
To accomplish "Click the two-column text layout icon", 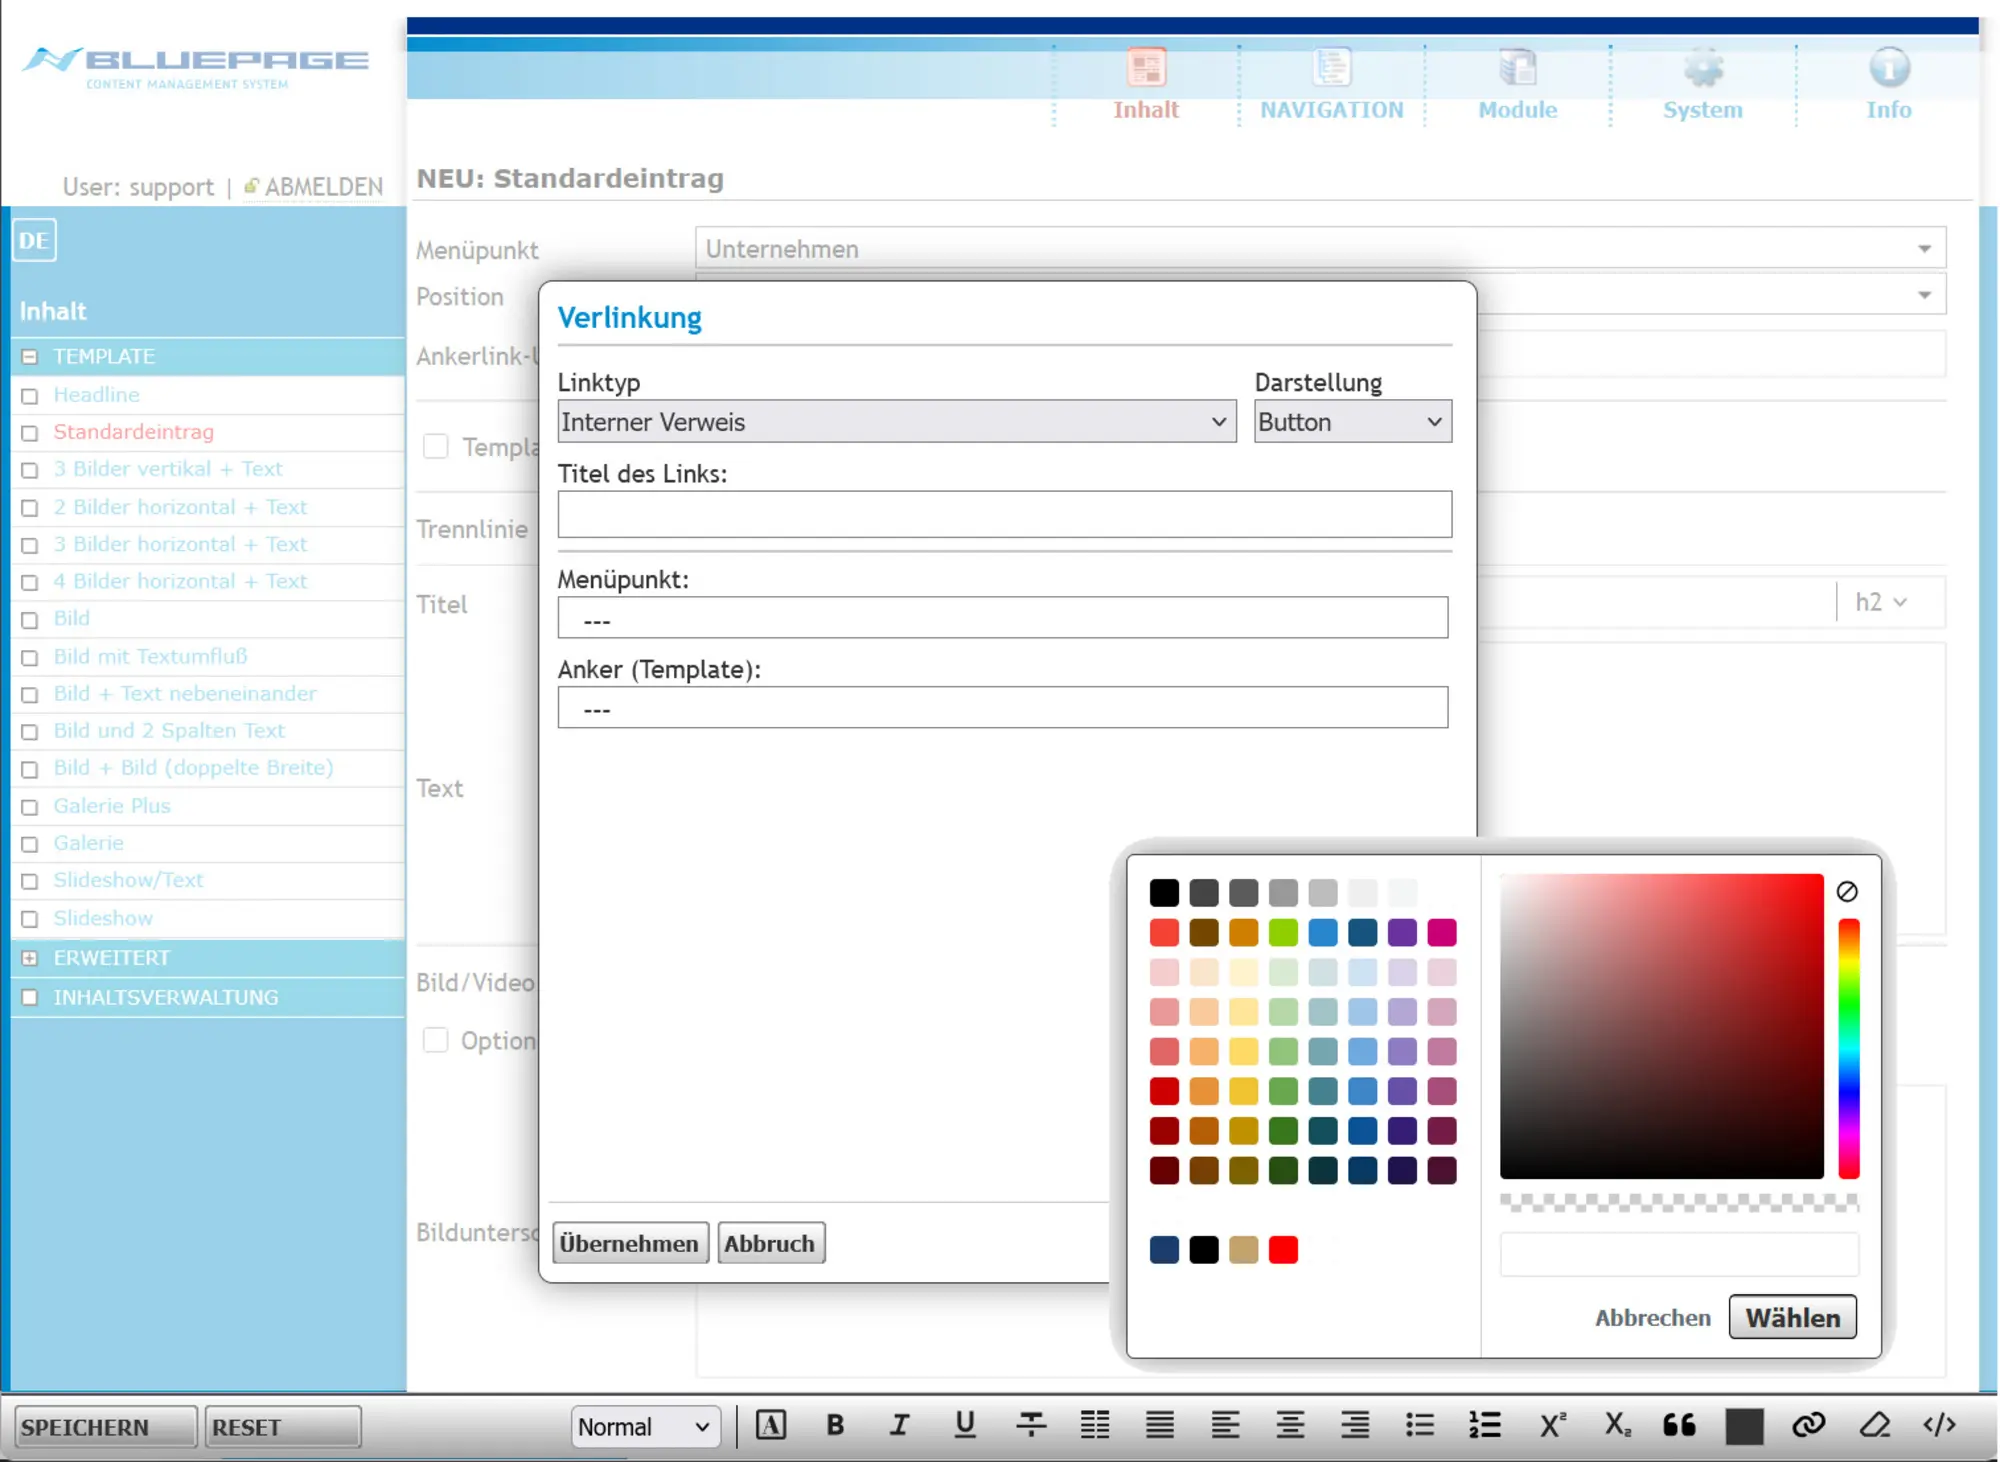I will [x=1095, y=1425].
